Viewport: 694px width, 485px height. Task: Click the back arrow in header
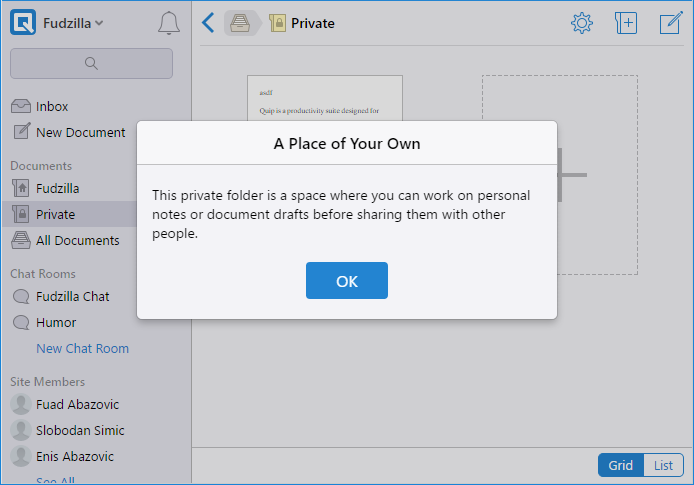[x=208, y=23]
